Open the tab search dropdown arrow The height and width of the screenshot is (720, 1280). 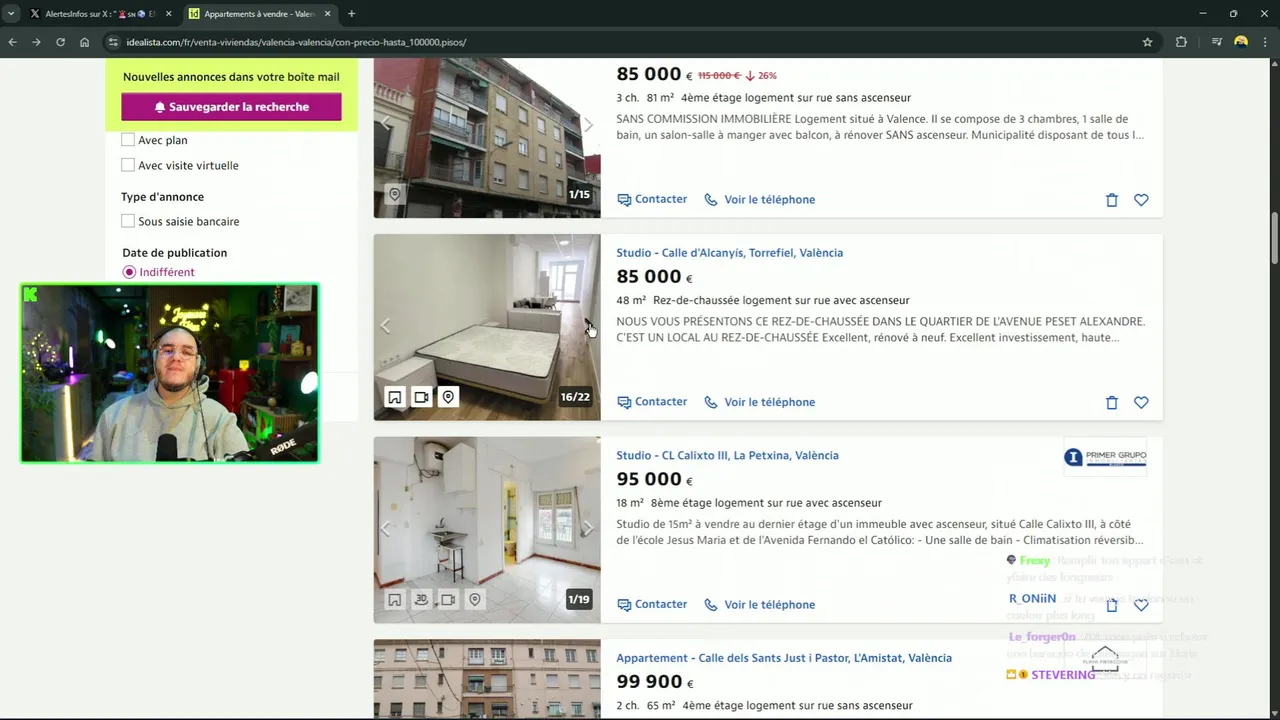click(11, 14)
